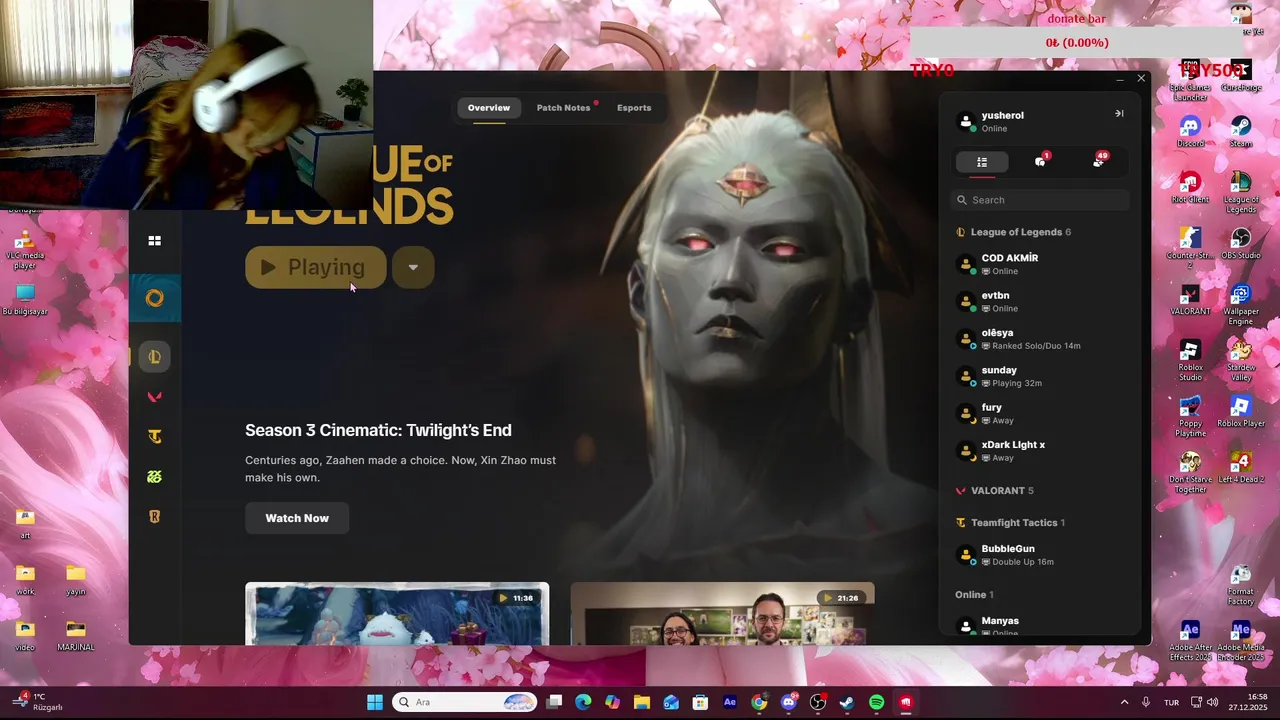Click the Playing button

pyautogui.click(x=316, y=267)
